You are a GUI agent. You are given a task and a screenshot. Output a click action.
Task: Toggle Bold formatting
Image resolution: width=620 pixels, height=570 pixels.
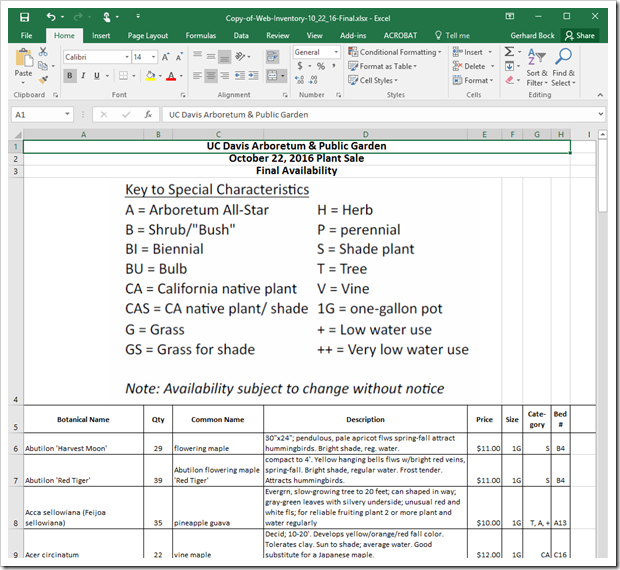pos(70,75)
